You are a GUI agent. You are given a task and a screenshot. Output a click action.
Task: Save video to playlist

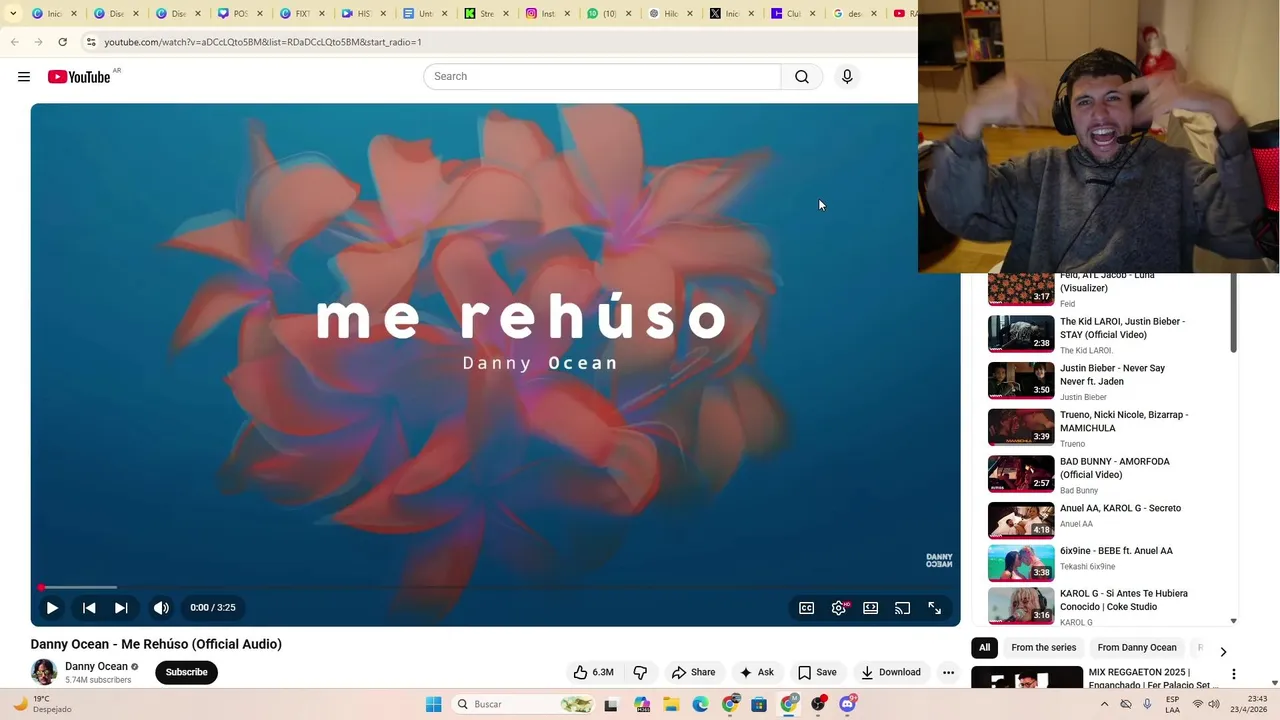817,672
